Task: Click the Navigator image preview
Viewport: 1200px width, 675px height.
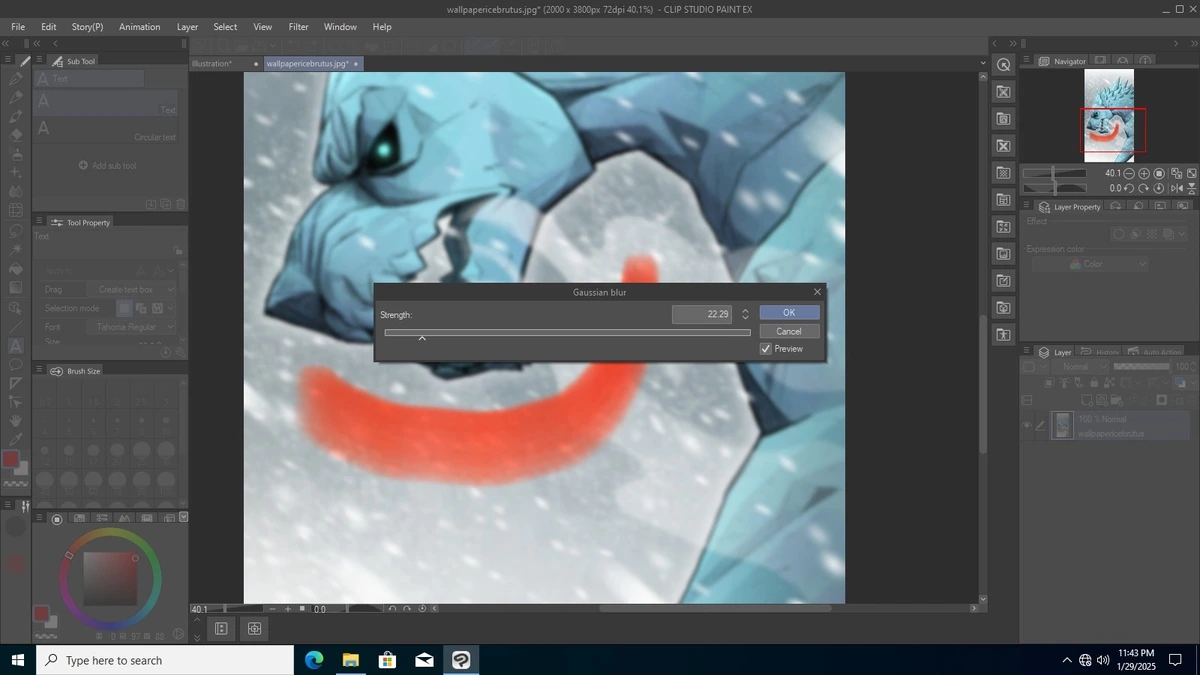Action: 1109,115
